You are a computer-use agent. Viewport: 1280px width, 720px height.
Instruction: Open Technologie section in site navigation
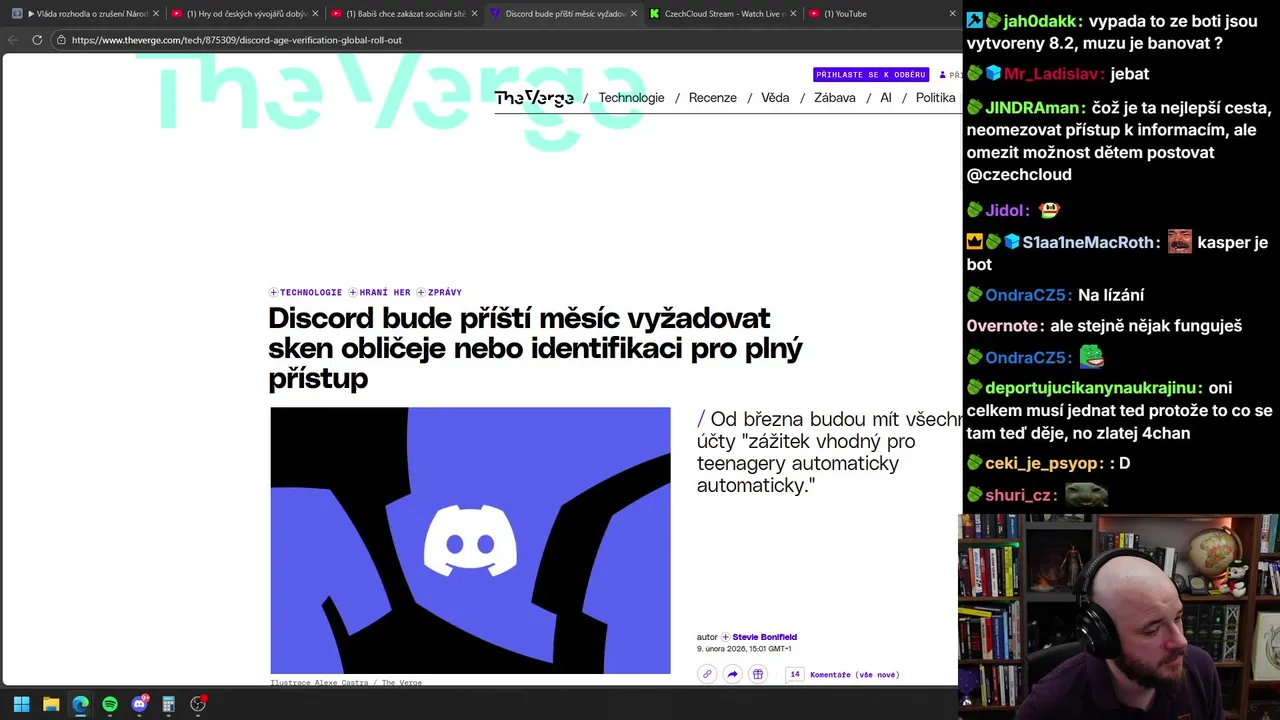[631, 97]
